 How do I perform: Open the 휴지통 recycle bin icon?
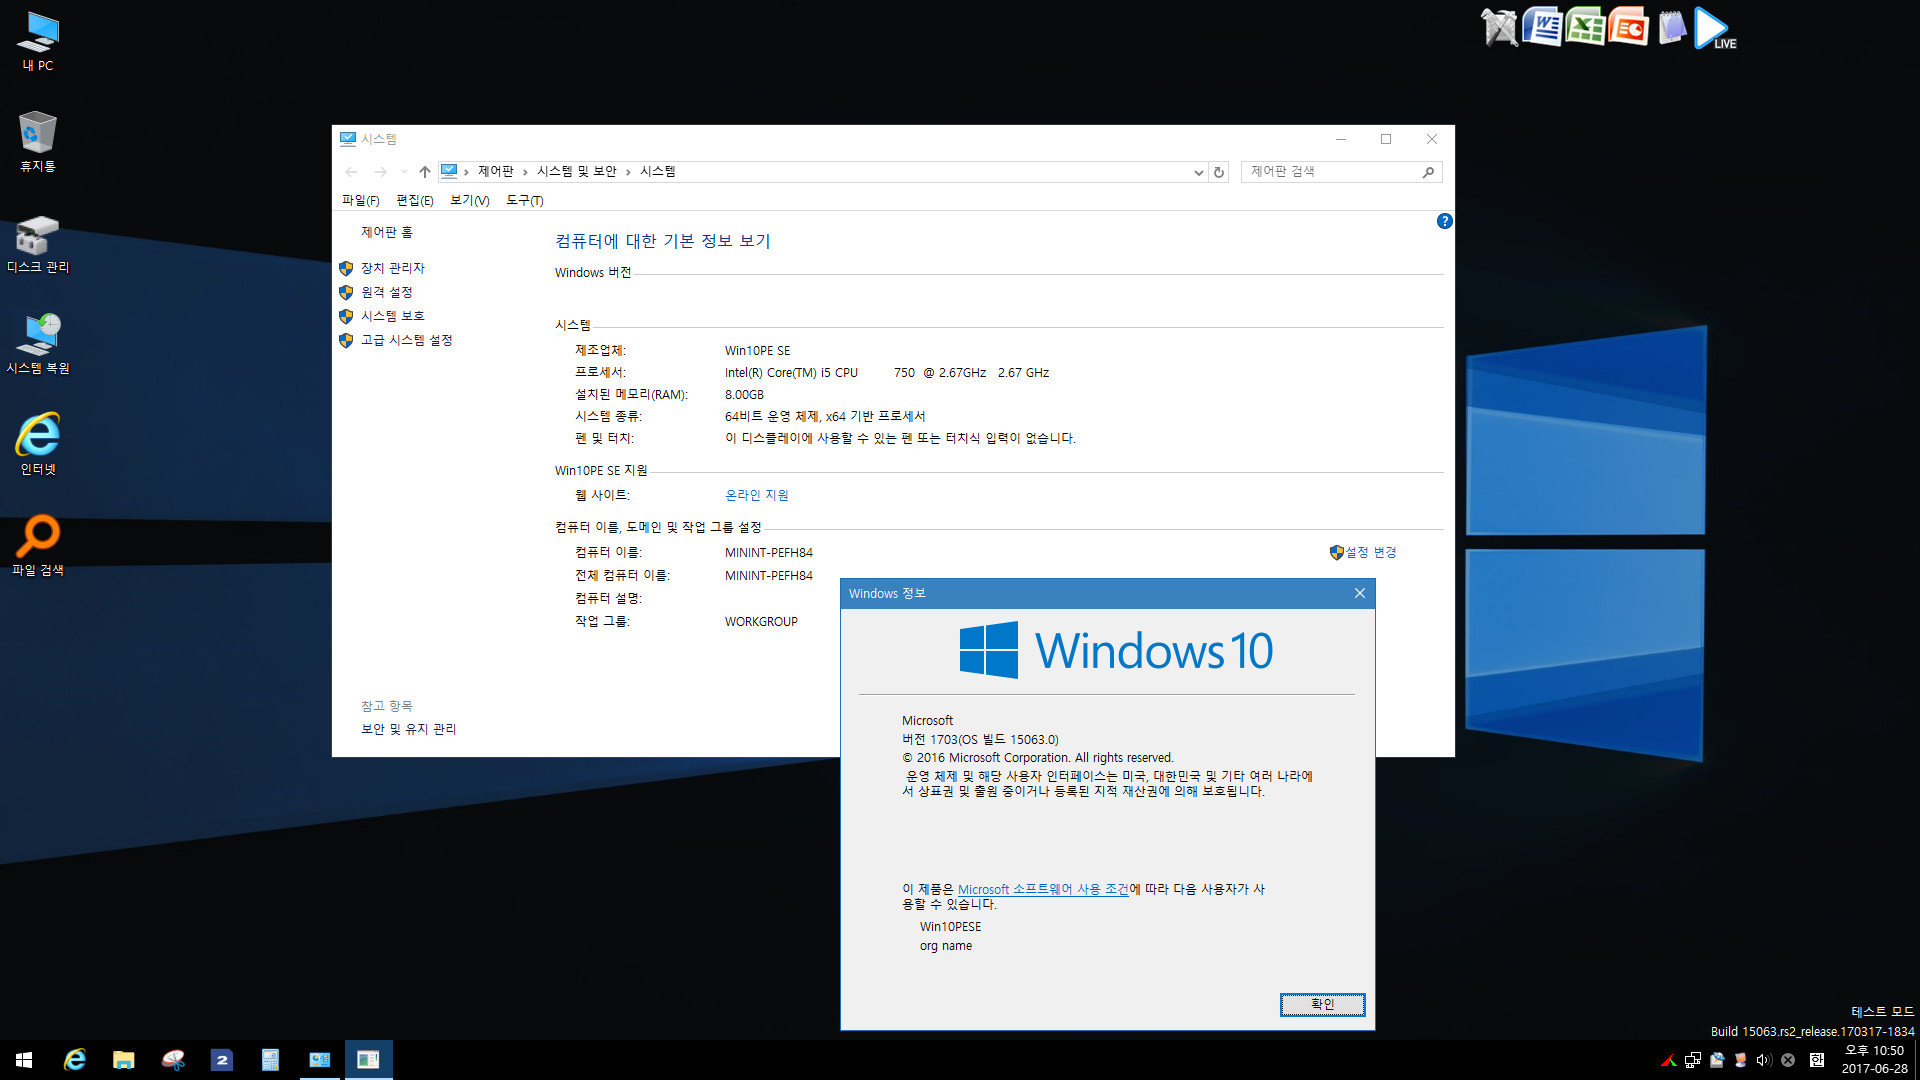(38, 142)
